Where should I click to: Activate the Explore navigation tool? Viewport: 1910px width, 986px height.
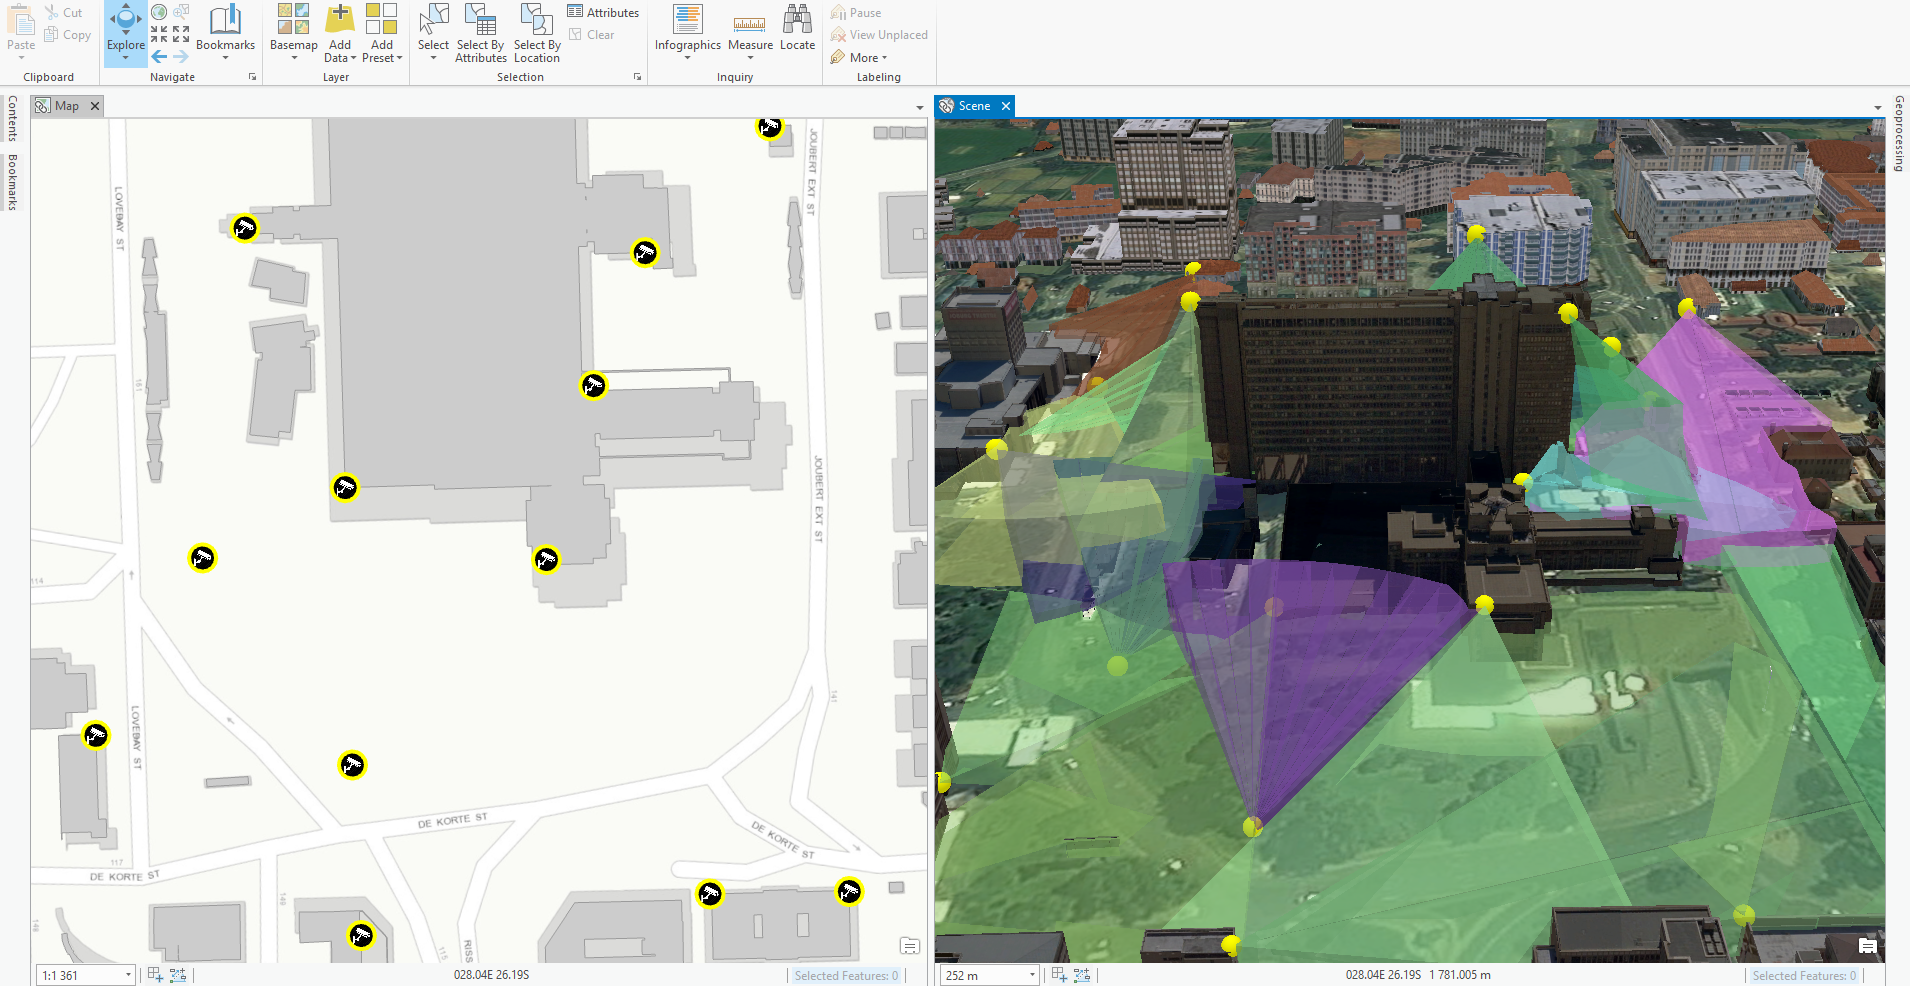(125, 24)
